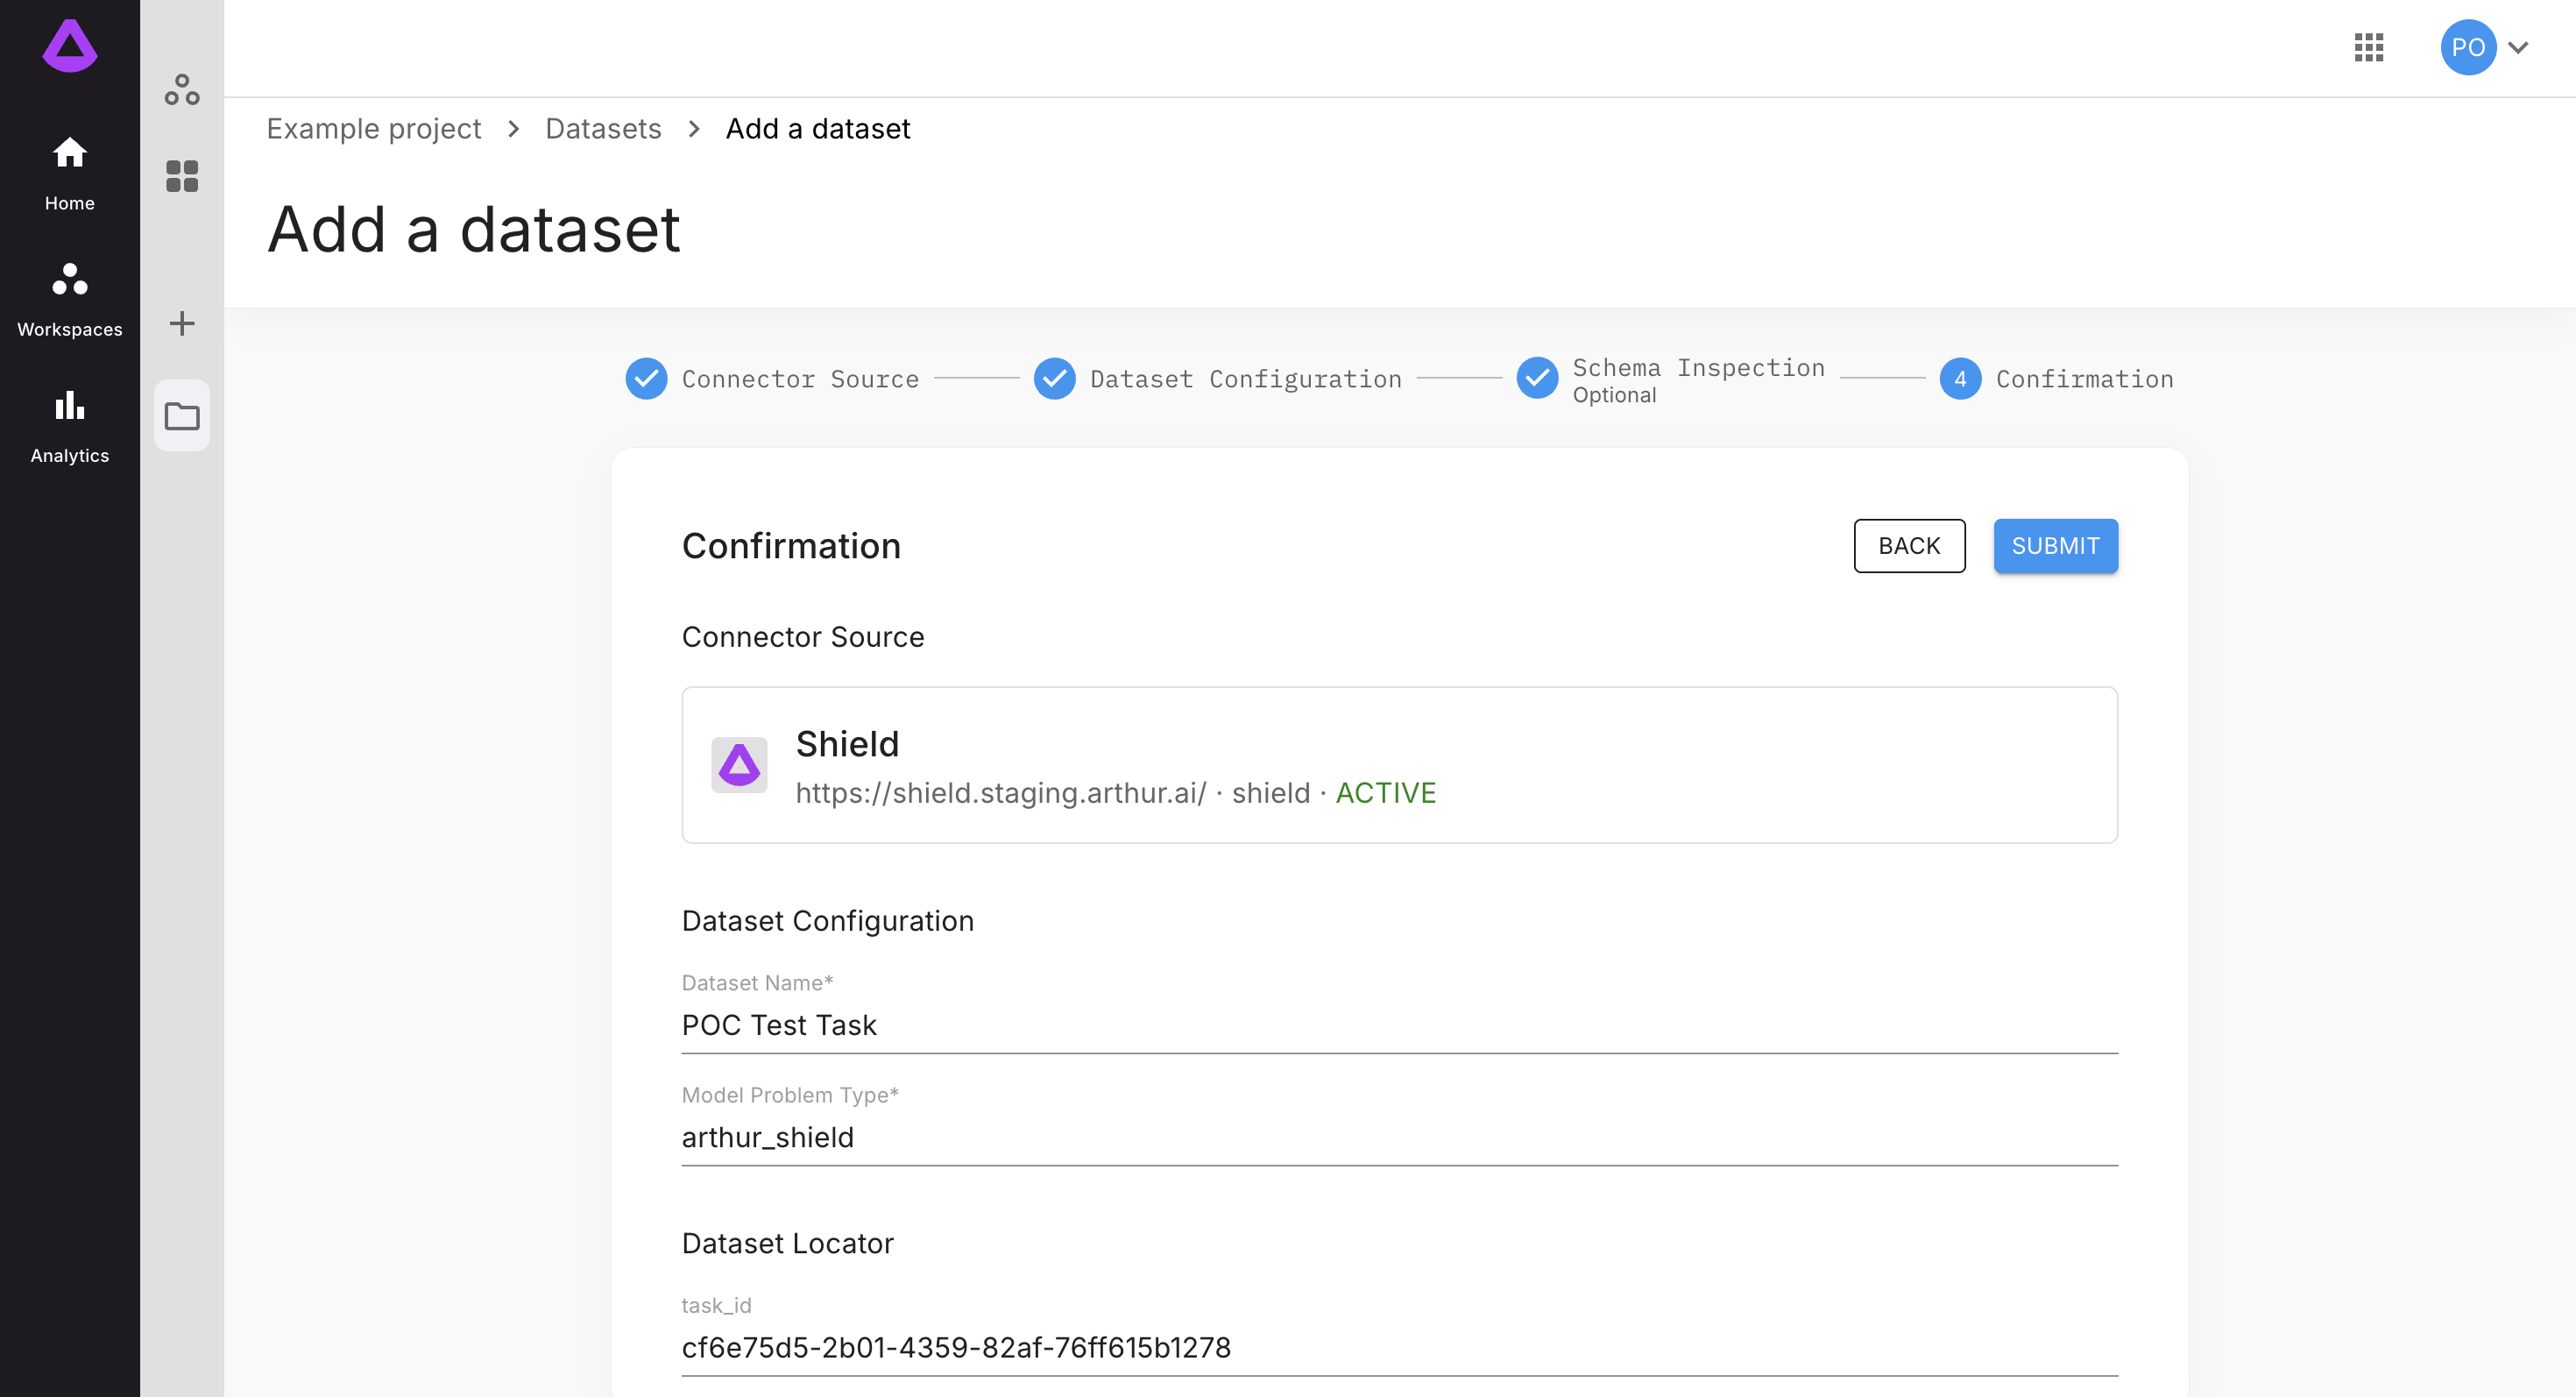Click the Connector Source section heading

point(803,637)
